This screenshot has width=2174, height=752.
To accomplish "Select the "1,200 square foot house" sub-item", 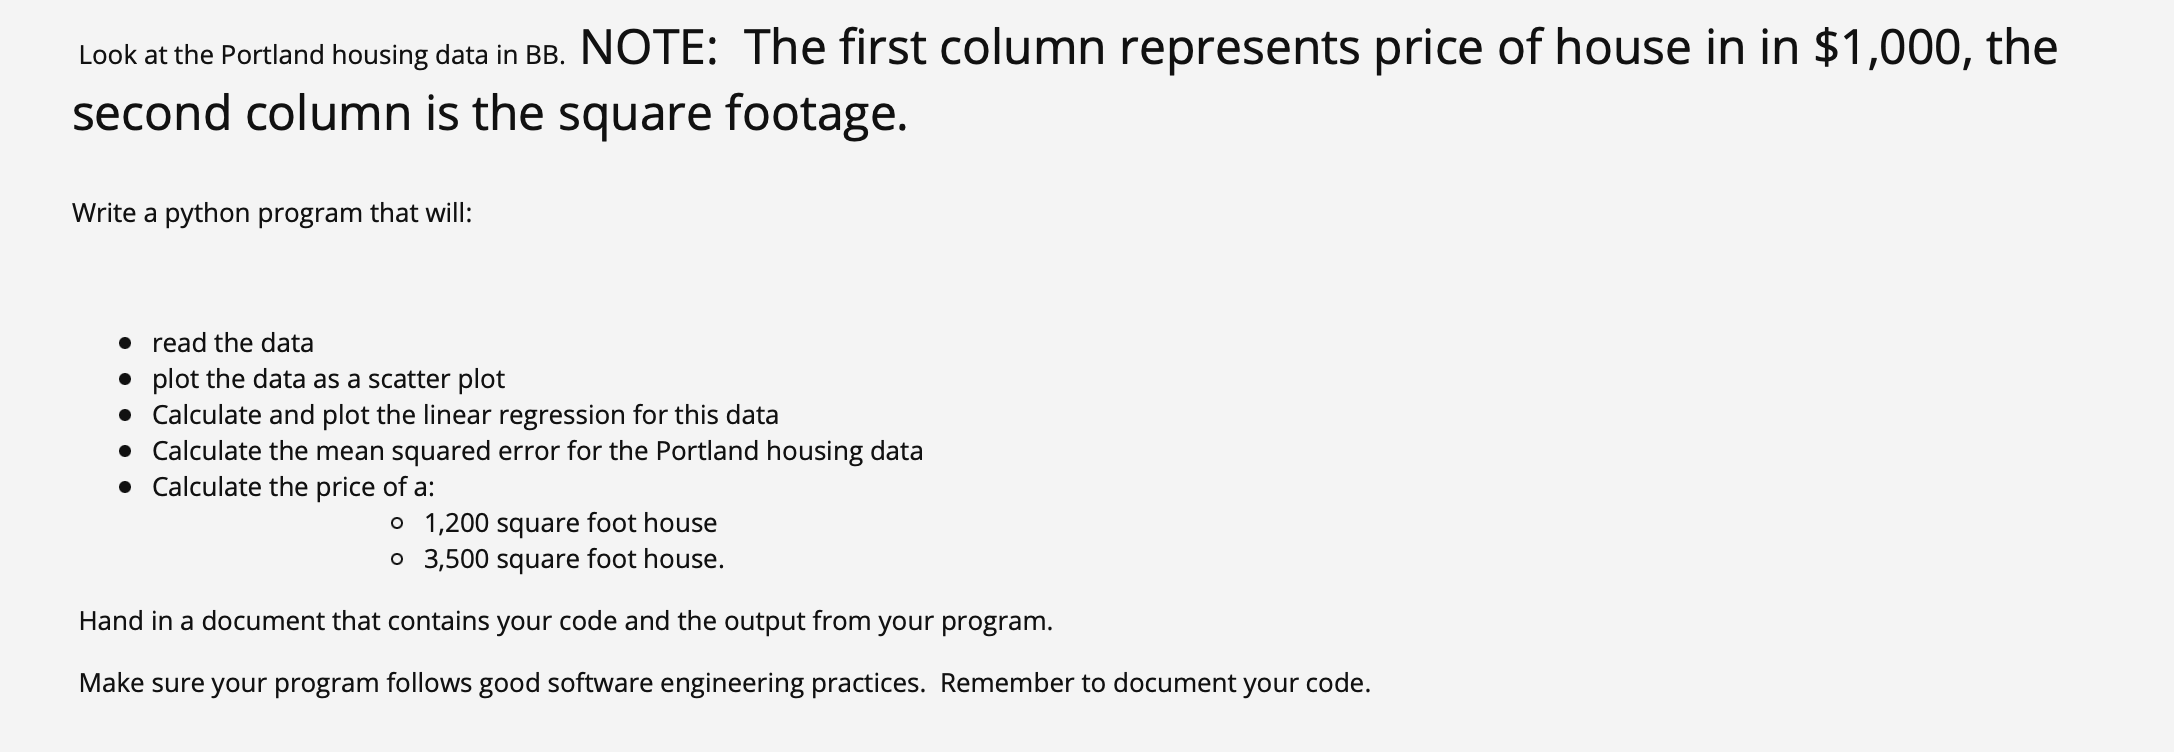I will [x=570, y=523].
